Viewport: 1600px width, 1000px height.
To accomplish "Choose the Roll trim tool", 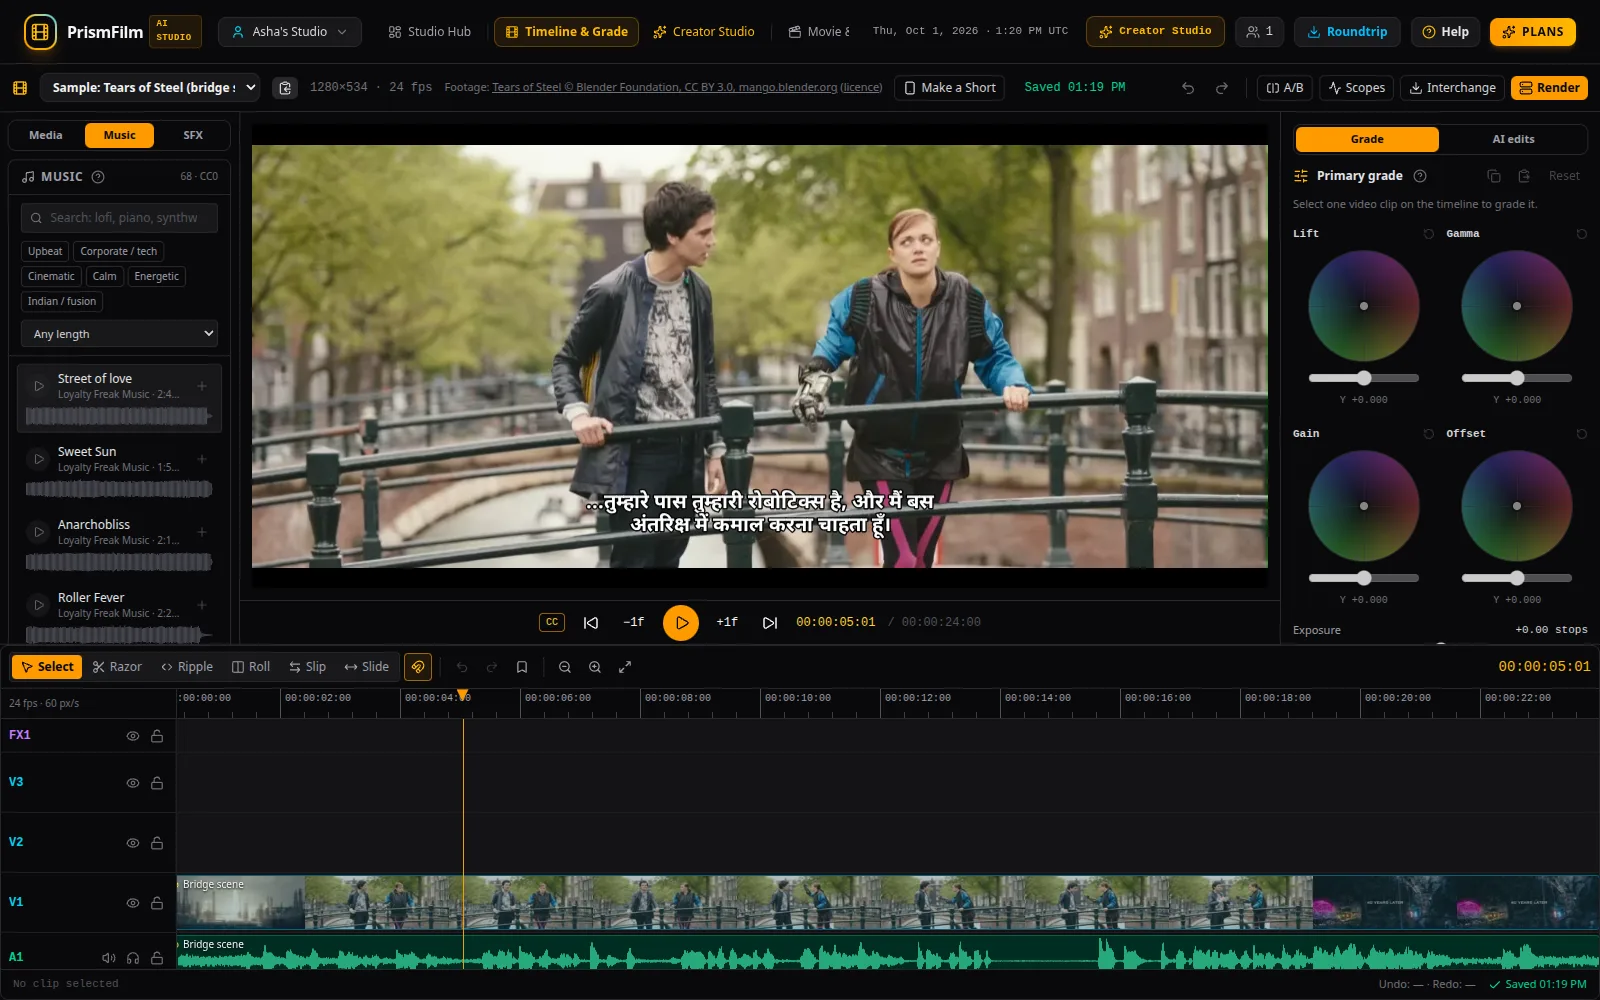I will (251, 667).
